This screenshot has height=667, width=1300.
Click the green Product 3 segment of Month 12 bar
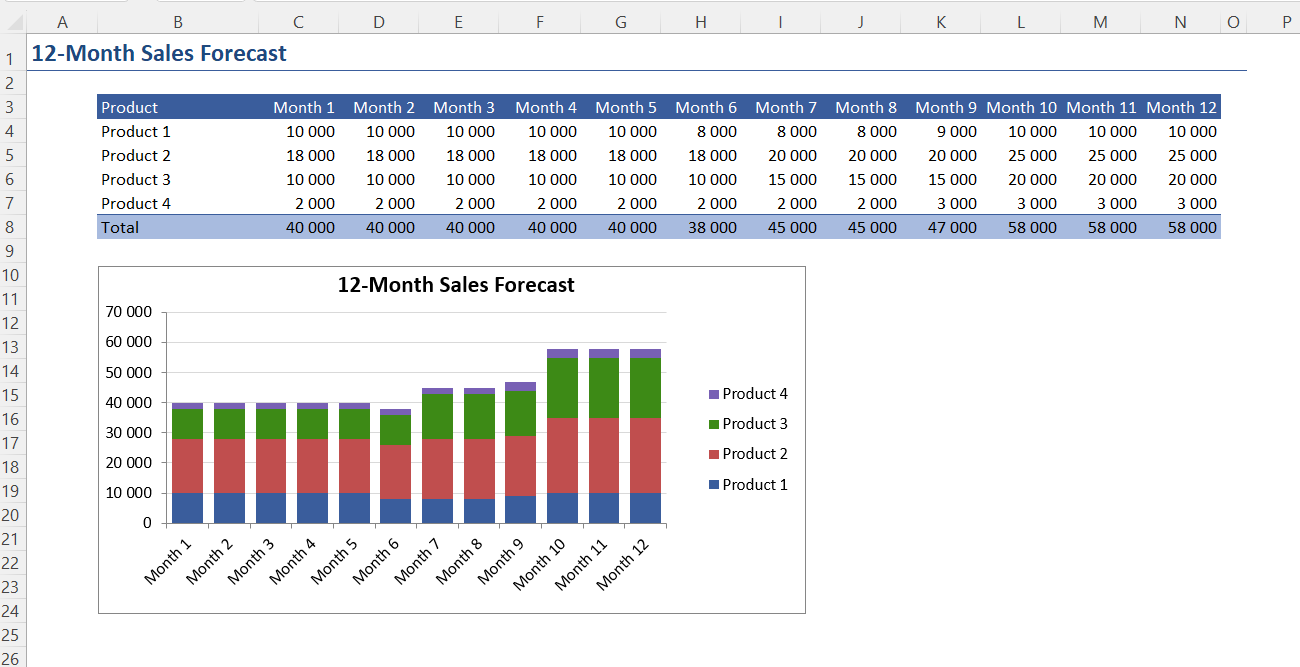click(645, 388)
